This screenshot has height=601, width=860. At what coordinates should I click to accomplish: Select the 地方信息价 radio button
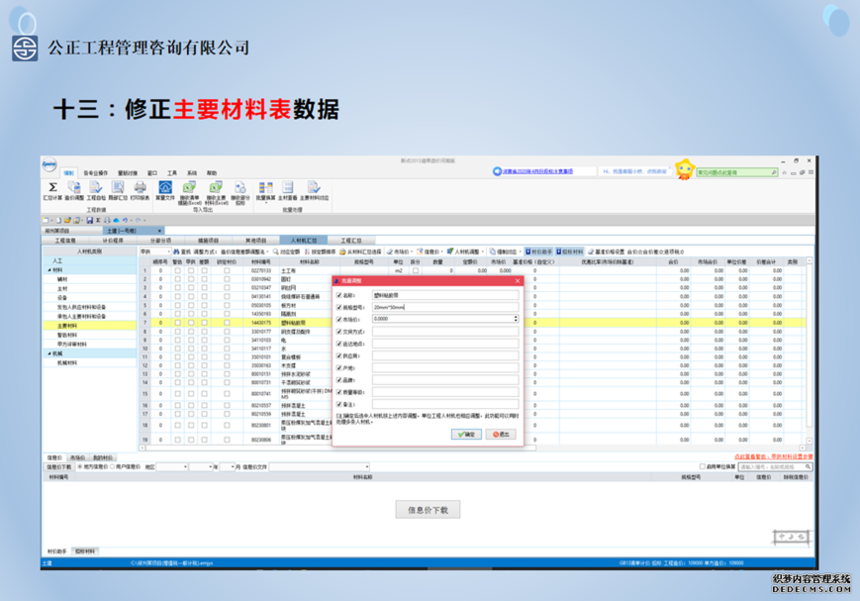(x=78, y=466)
